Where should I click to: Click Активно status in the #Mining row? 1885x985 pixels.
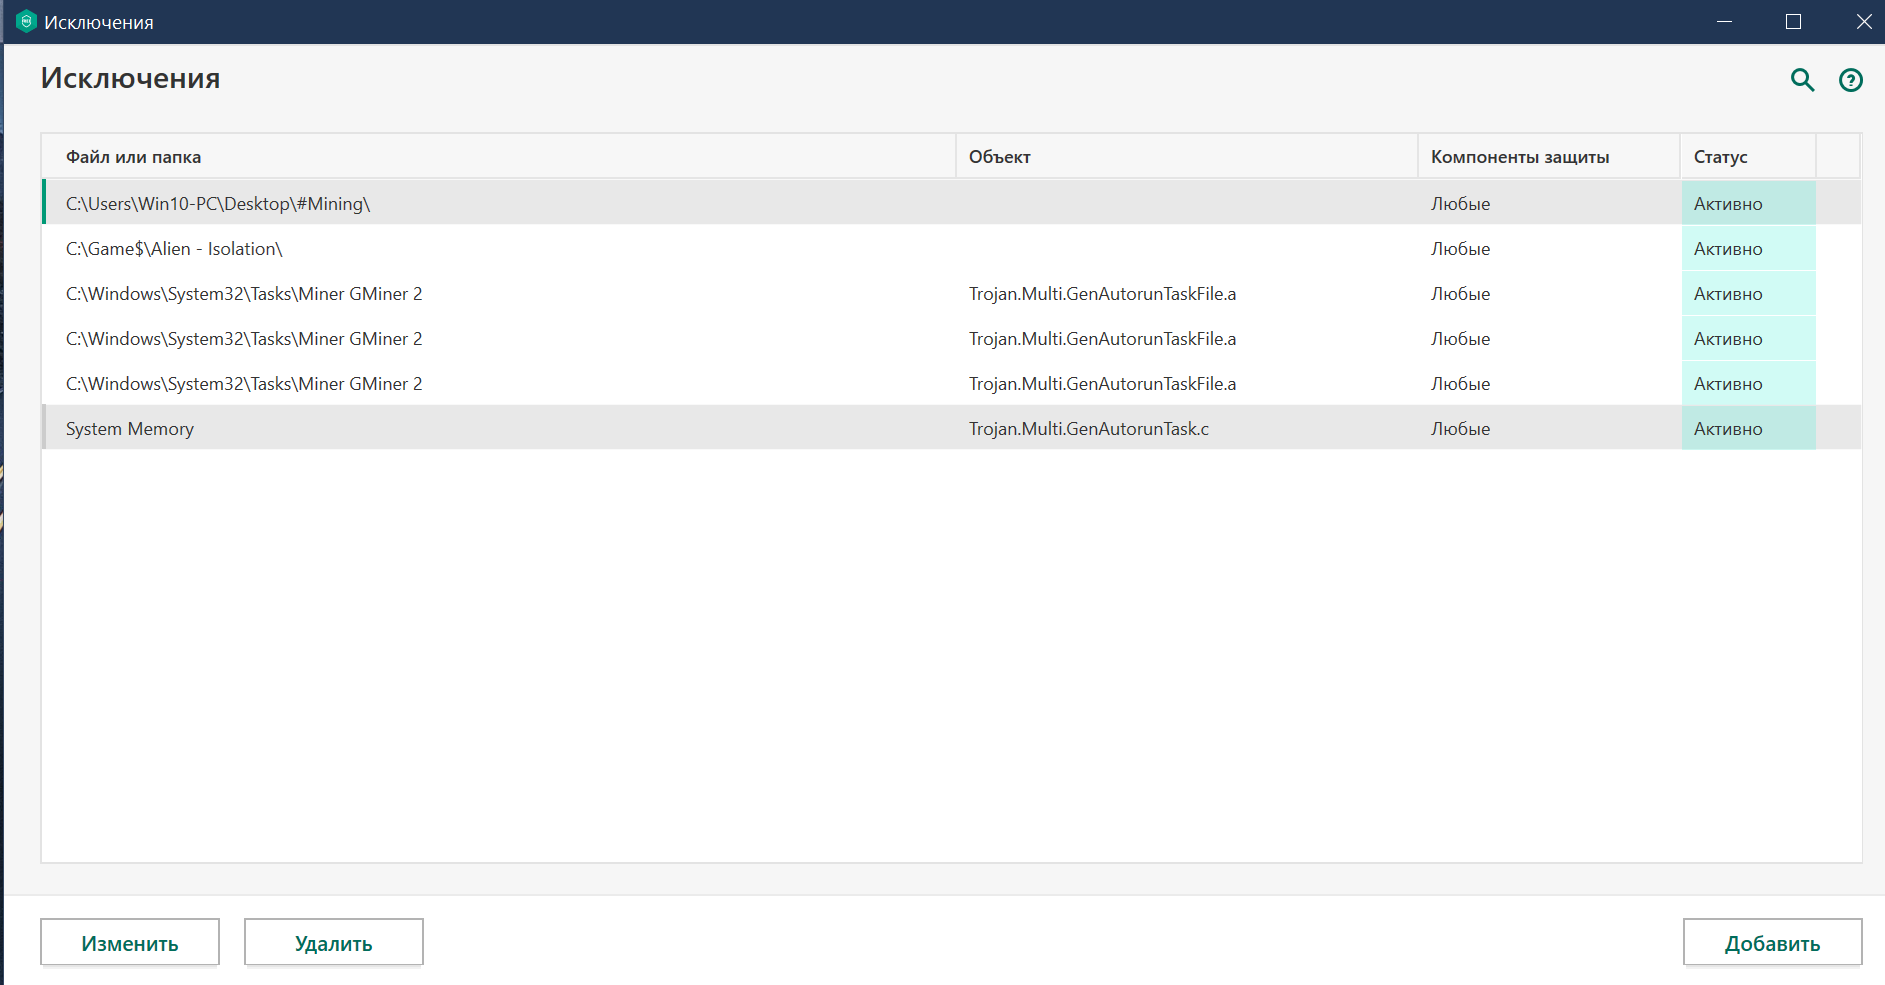(x=1748, y=204)
